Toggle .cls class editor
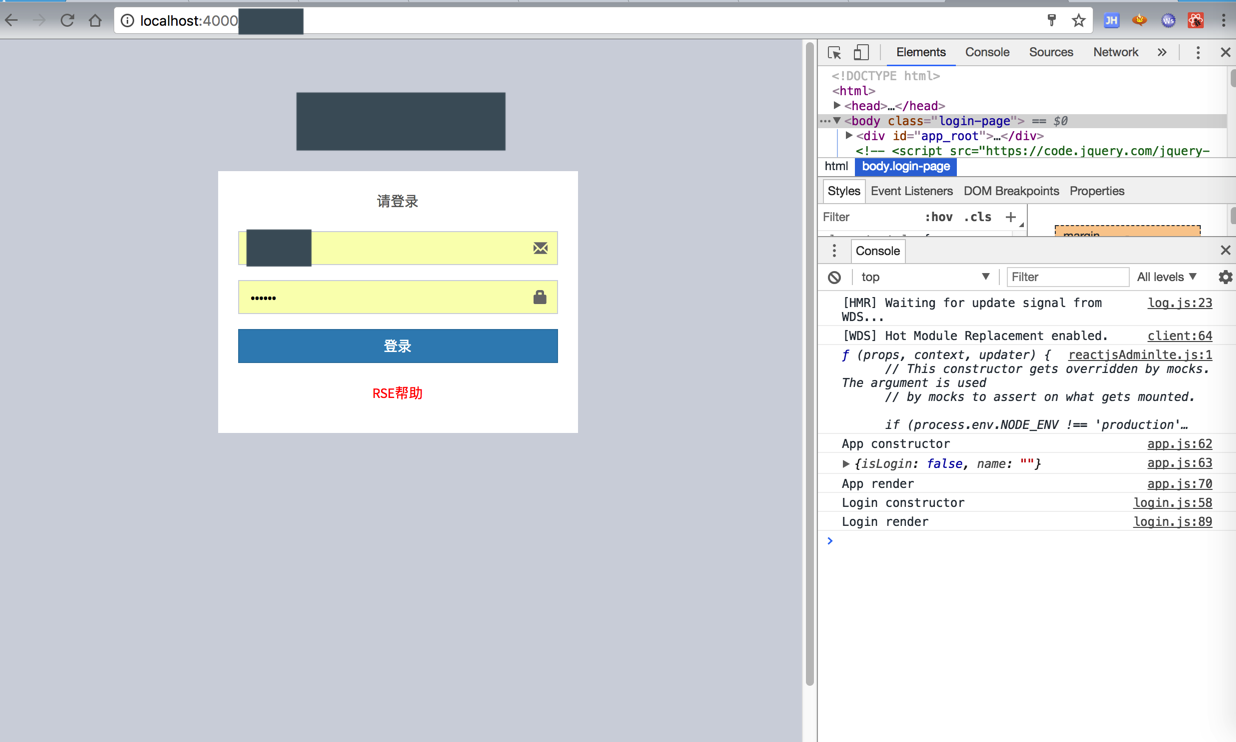1236x742 pixels. [978, 217]
